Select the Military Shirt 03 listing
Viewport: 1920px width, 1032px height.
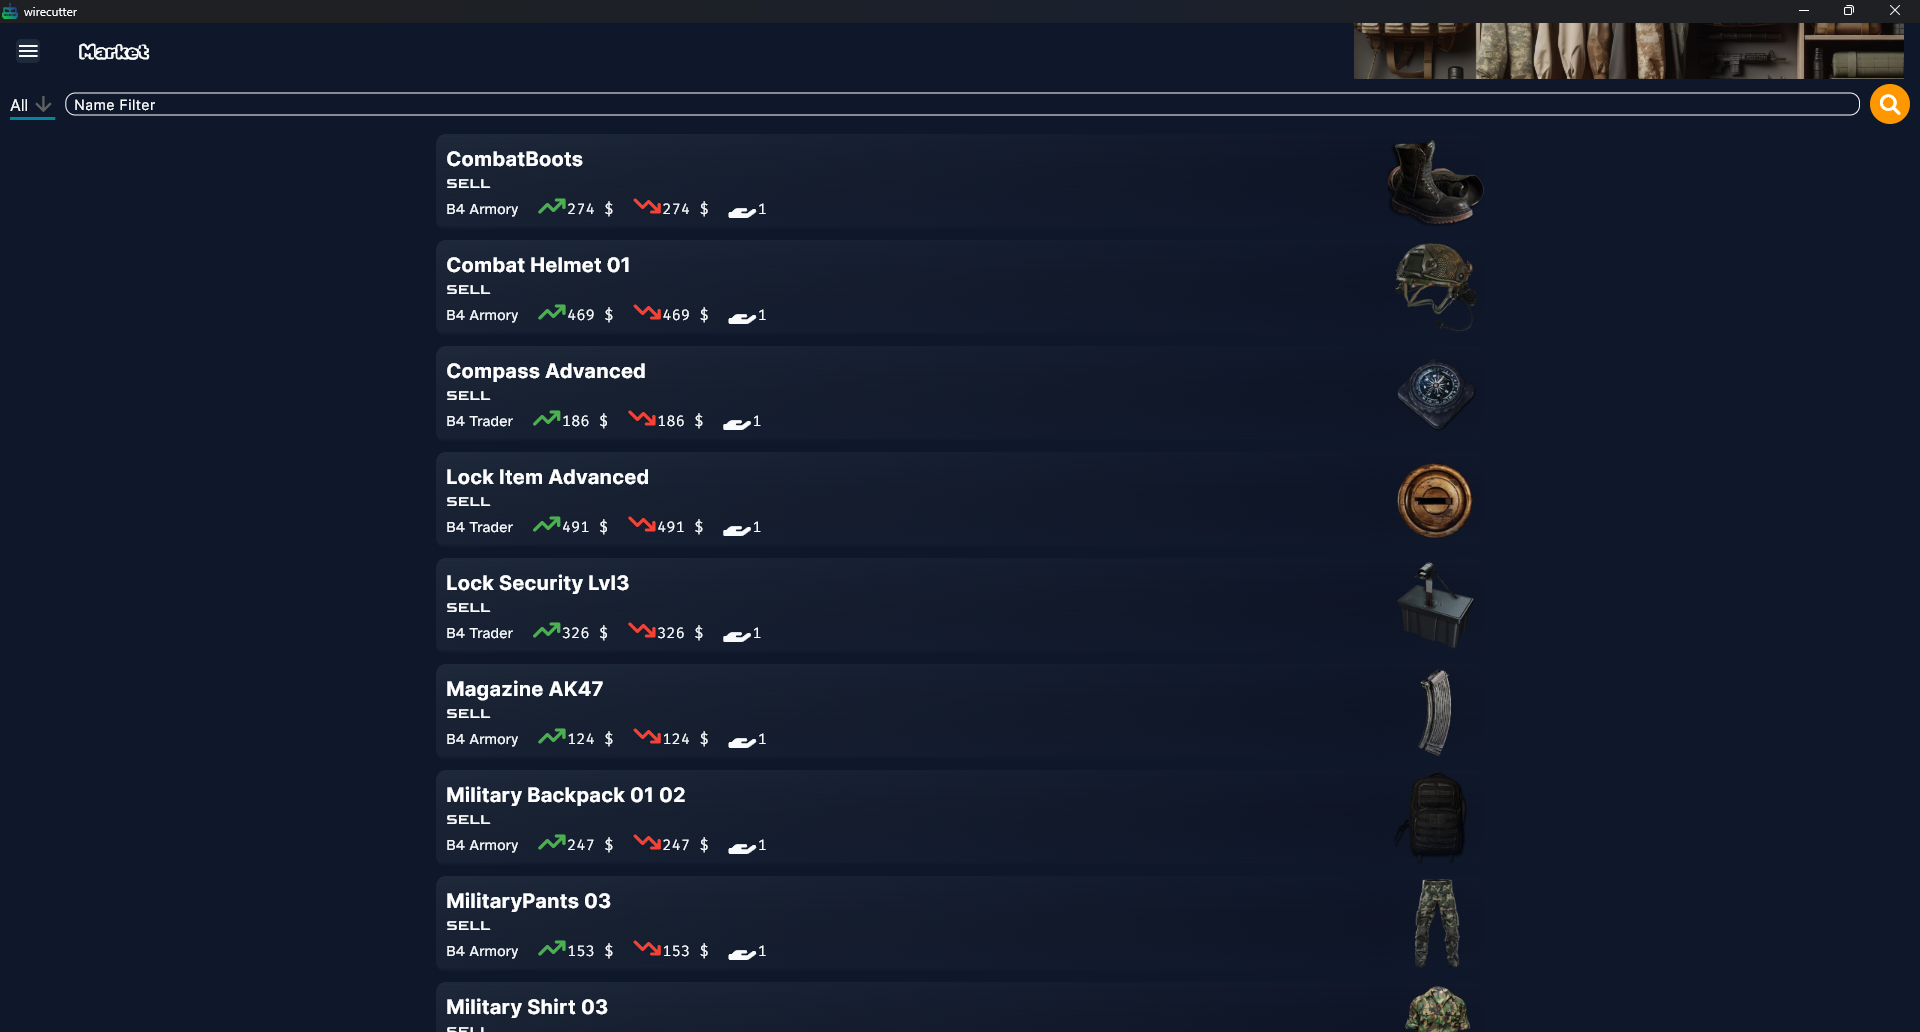point(960,1008)
